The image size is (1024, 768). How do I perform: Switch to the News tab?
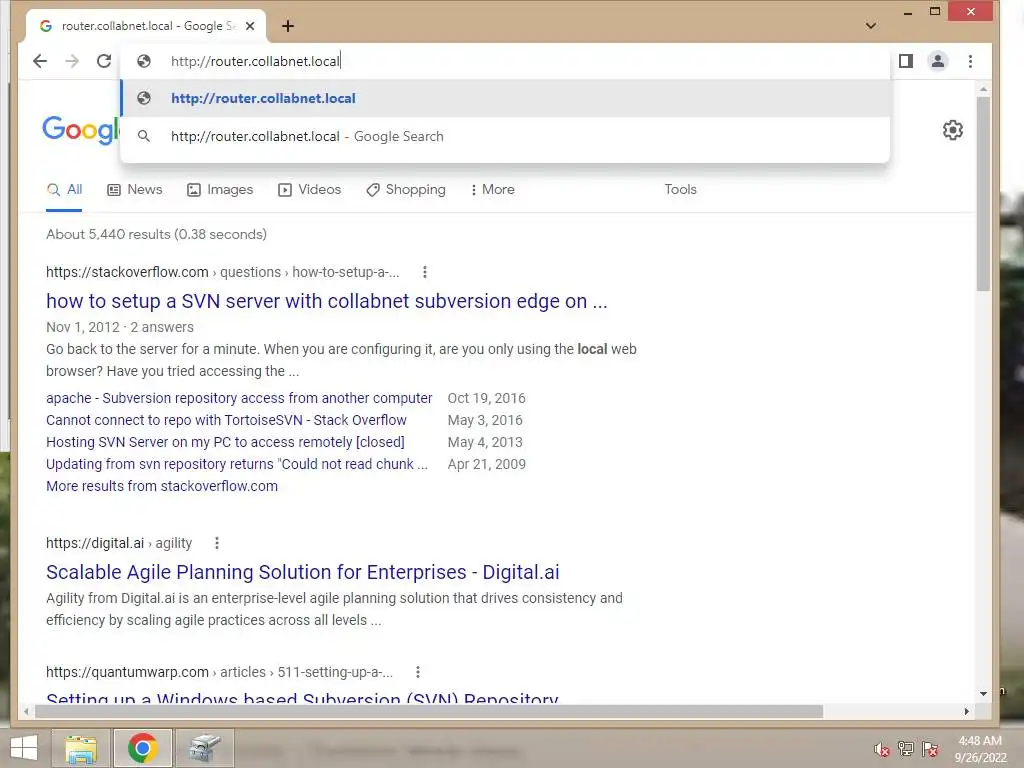(x=135, y=190)
